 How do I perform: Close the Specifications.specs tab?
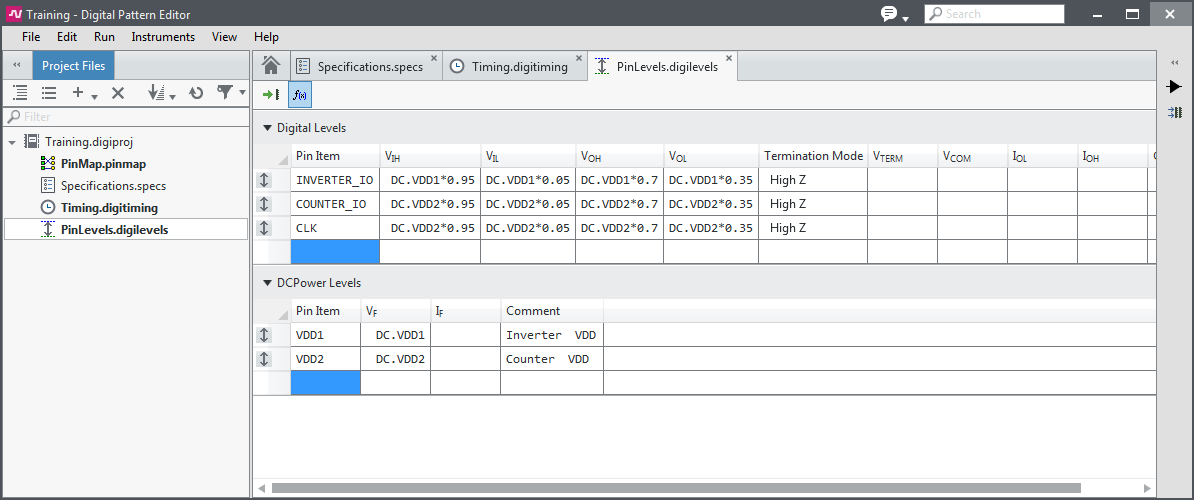point(434,58)
